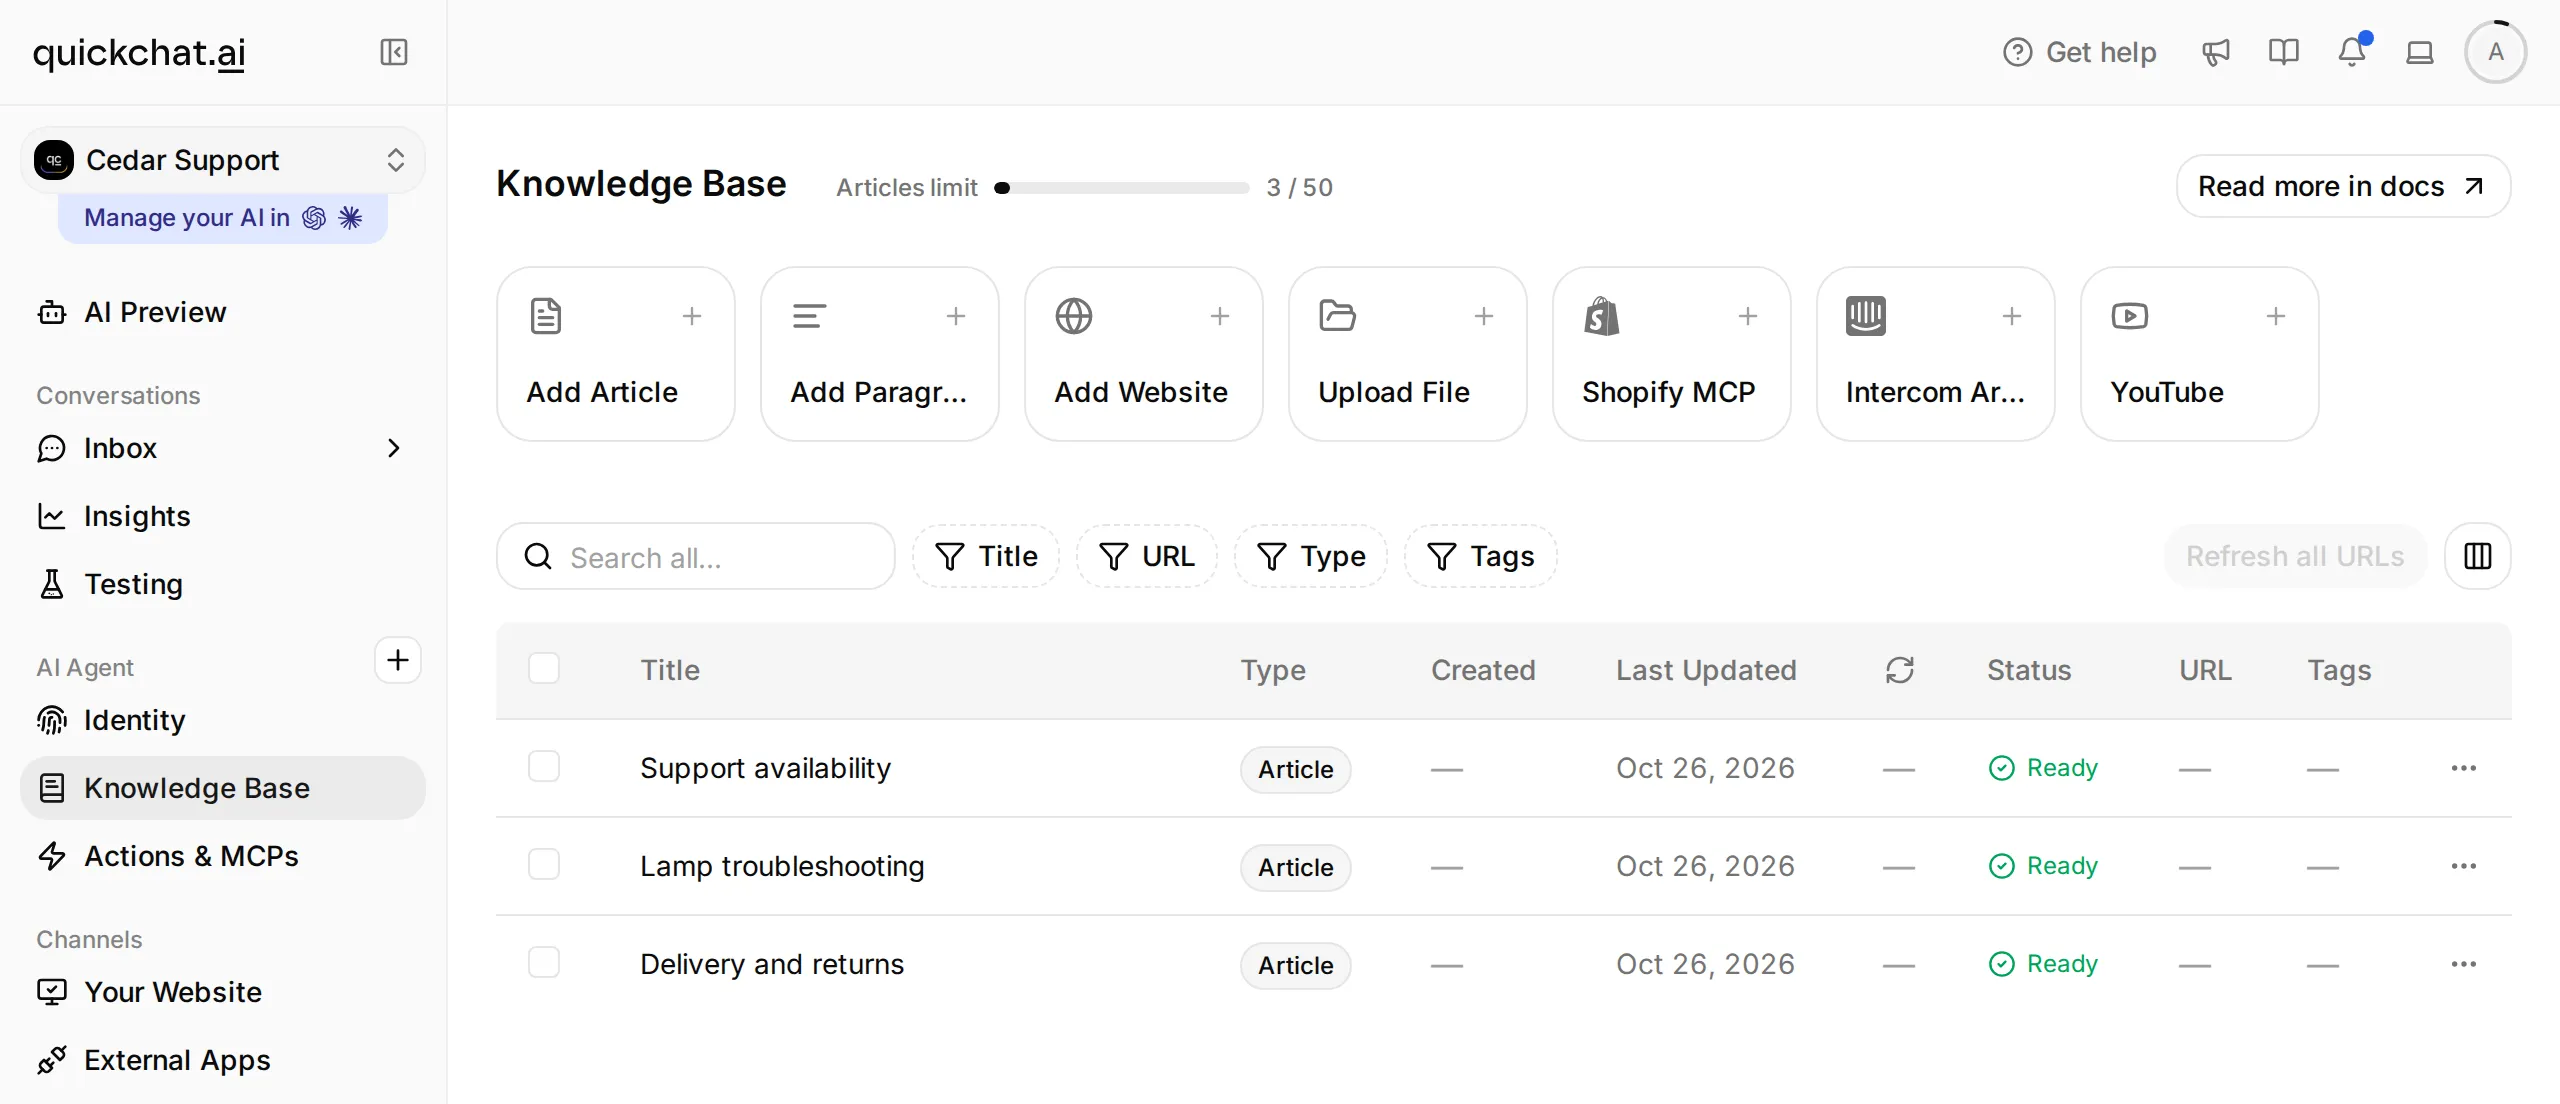Open more options for Lamp troubleshooting
This screenshot has width=2560, height=1104.
(x=2464, y=866)
